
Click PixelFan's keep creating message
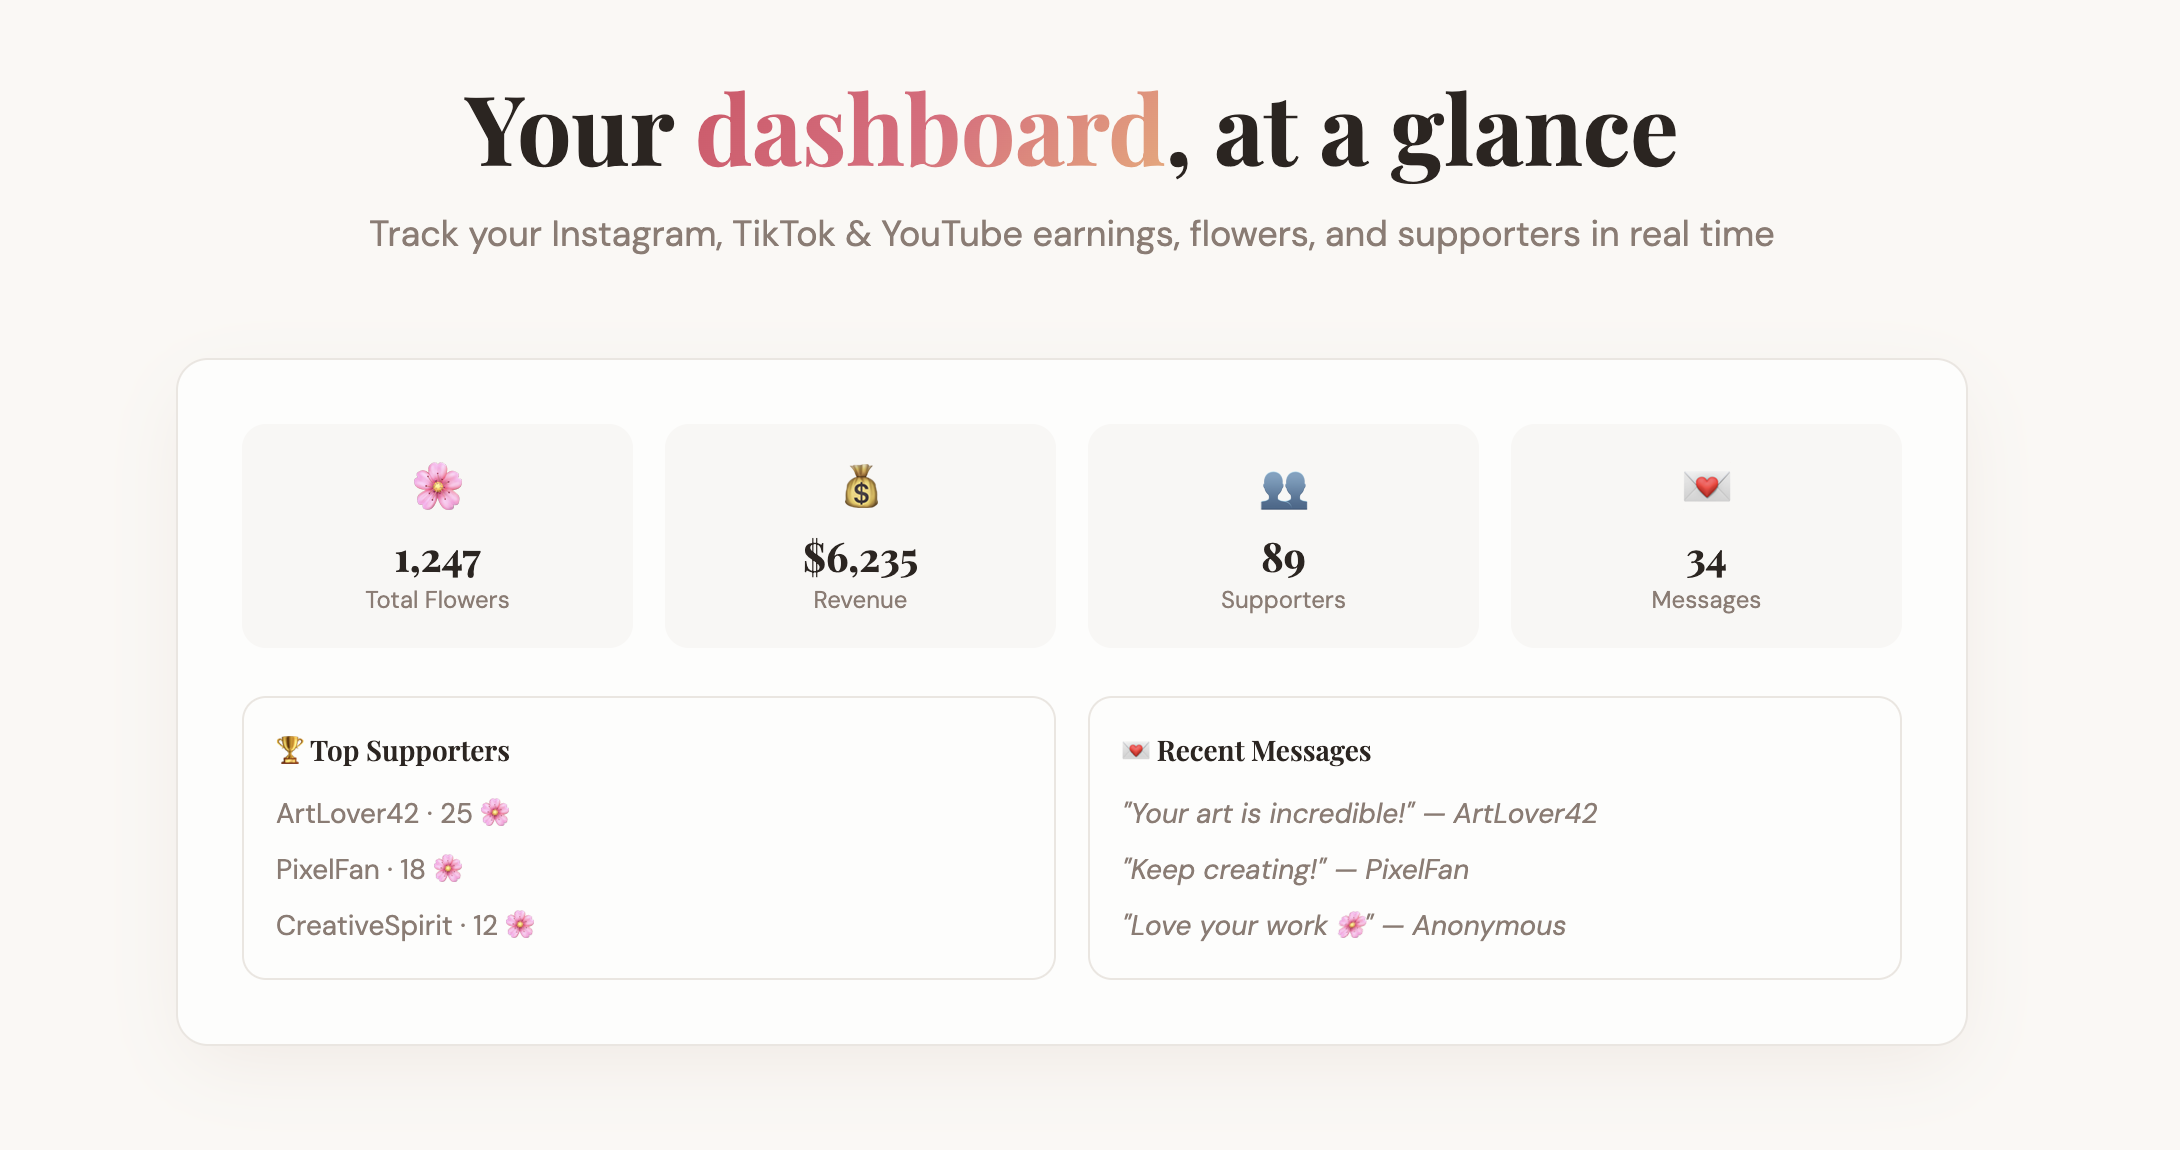[x=1295, y=869]
